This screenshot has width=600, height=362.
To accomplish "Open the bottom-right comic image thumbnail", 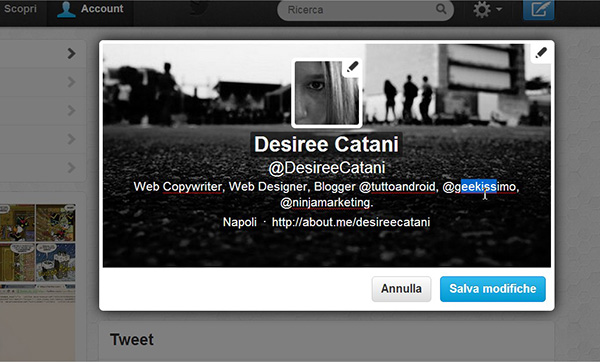I will point(56,262).
